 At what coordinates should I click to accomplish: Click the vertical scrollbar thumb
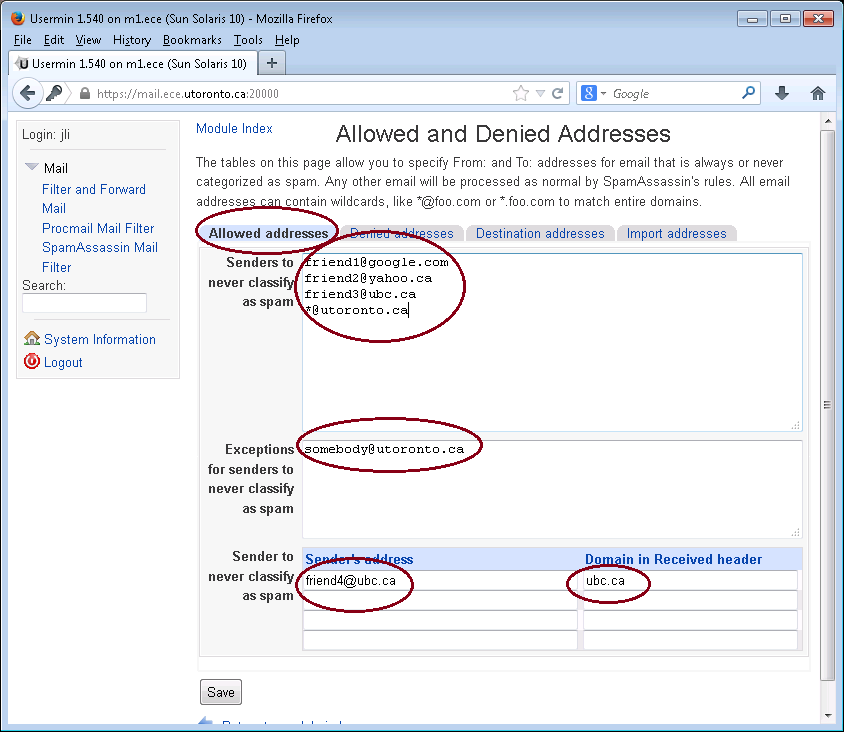(x=827, y=405)
